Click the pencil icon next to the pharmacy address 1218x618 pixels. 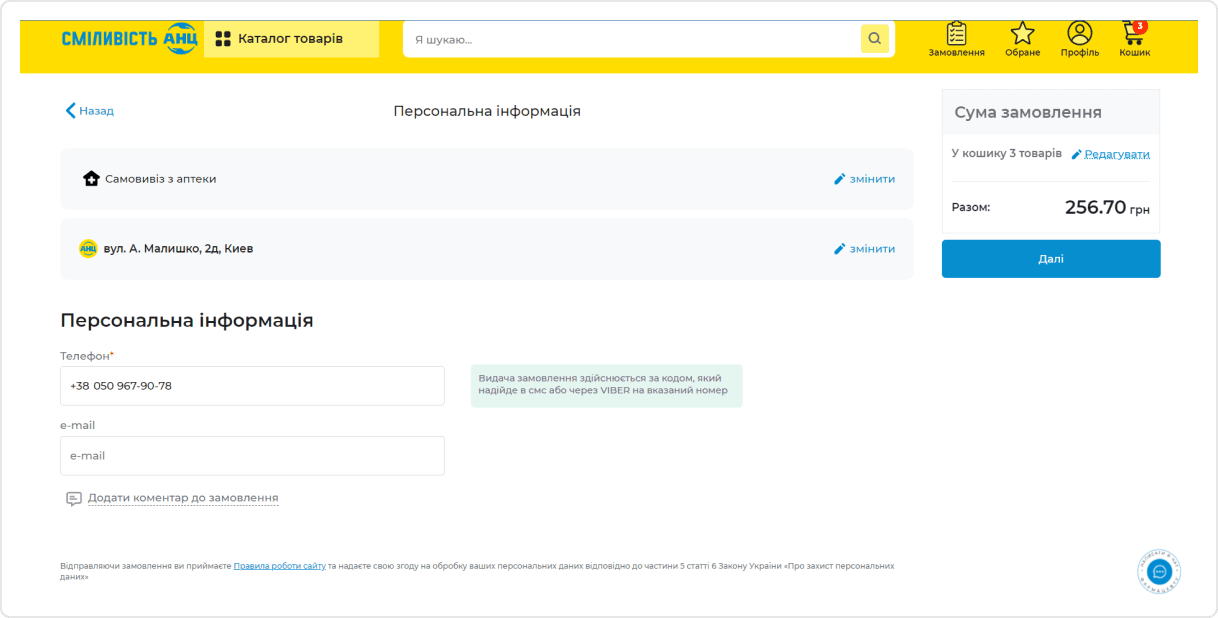[840, 248]
